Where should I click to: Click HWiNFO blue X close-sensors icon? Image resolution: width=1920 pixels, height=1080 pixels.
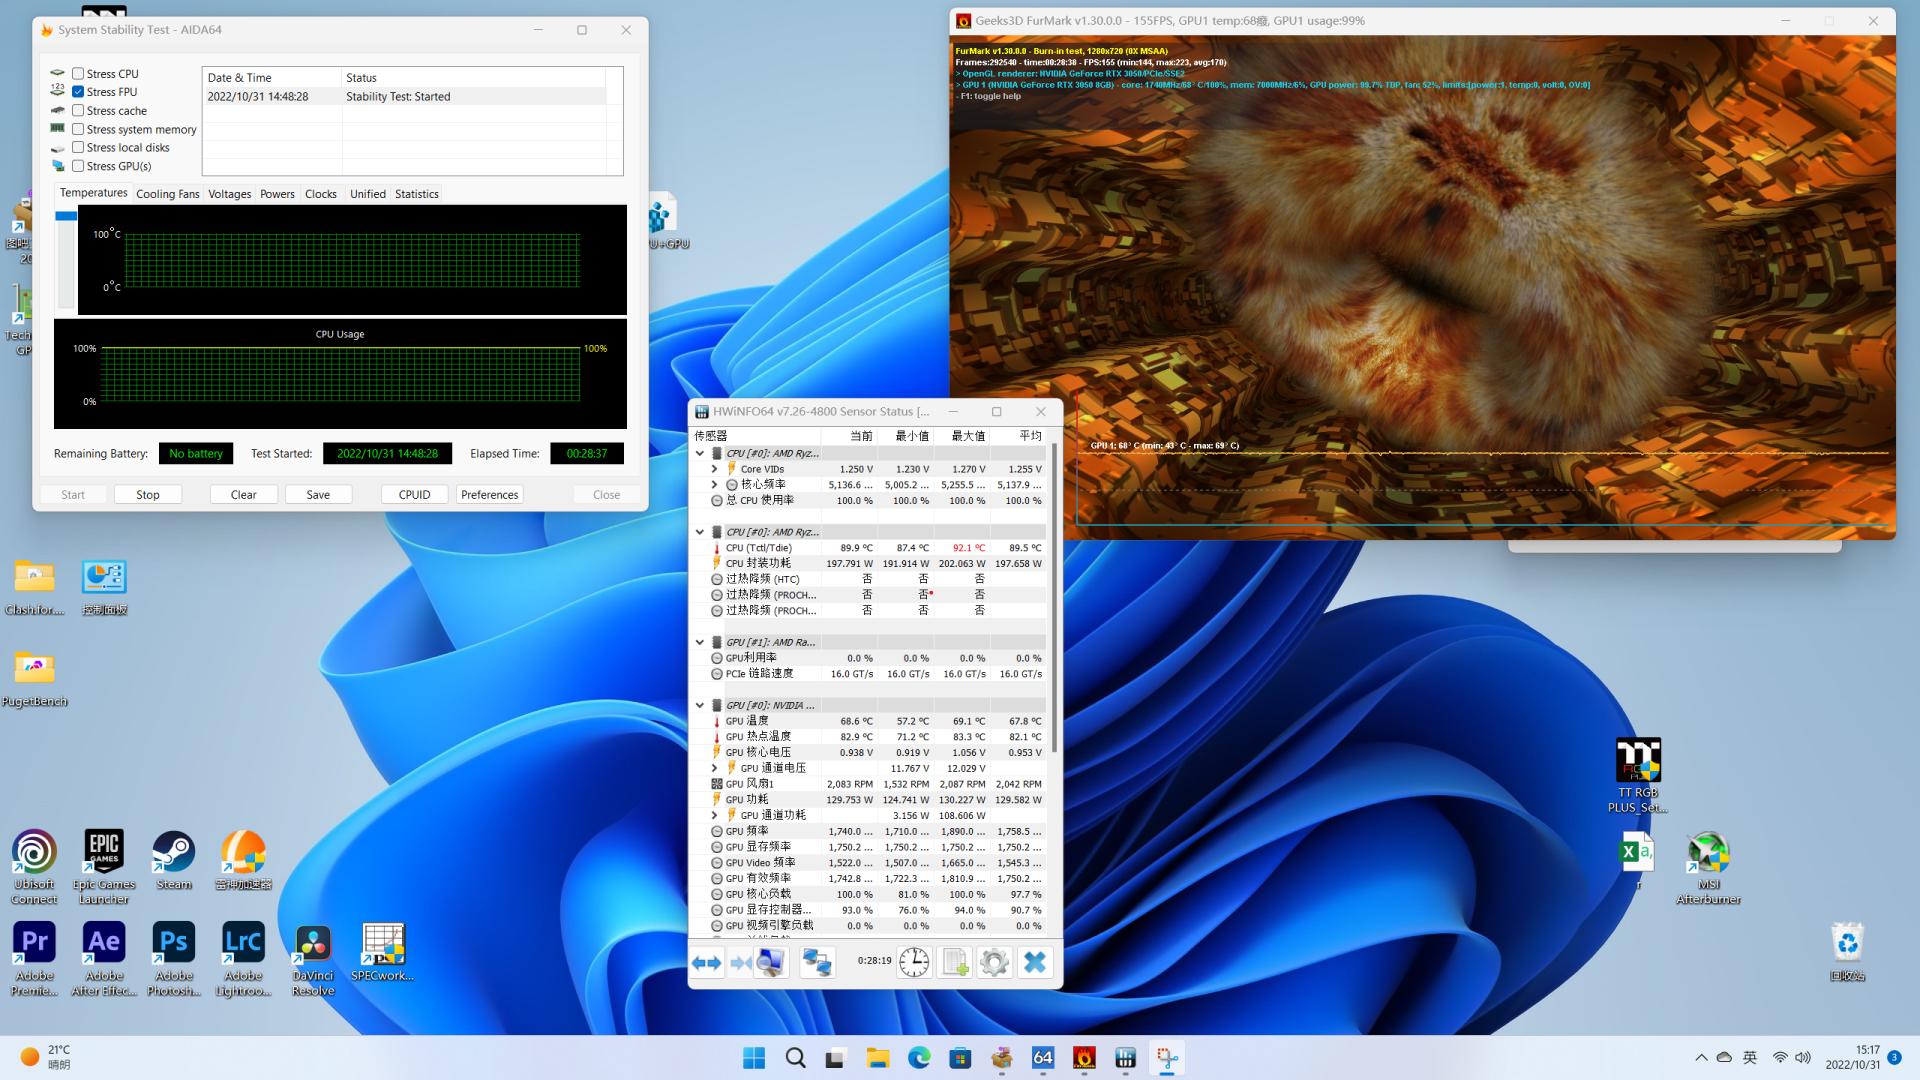pyautogui.click(x=1035, y=963)
